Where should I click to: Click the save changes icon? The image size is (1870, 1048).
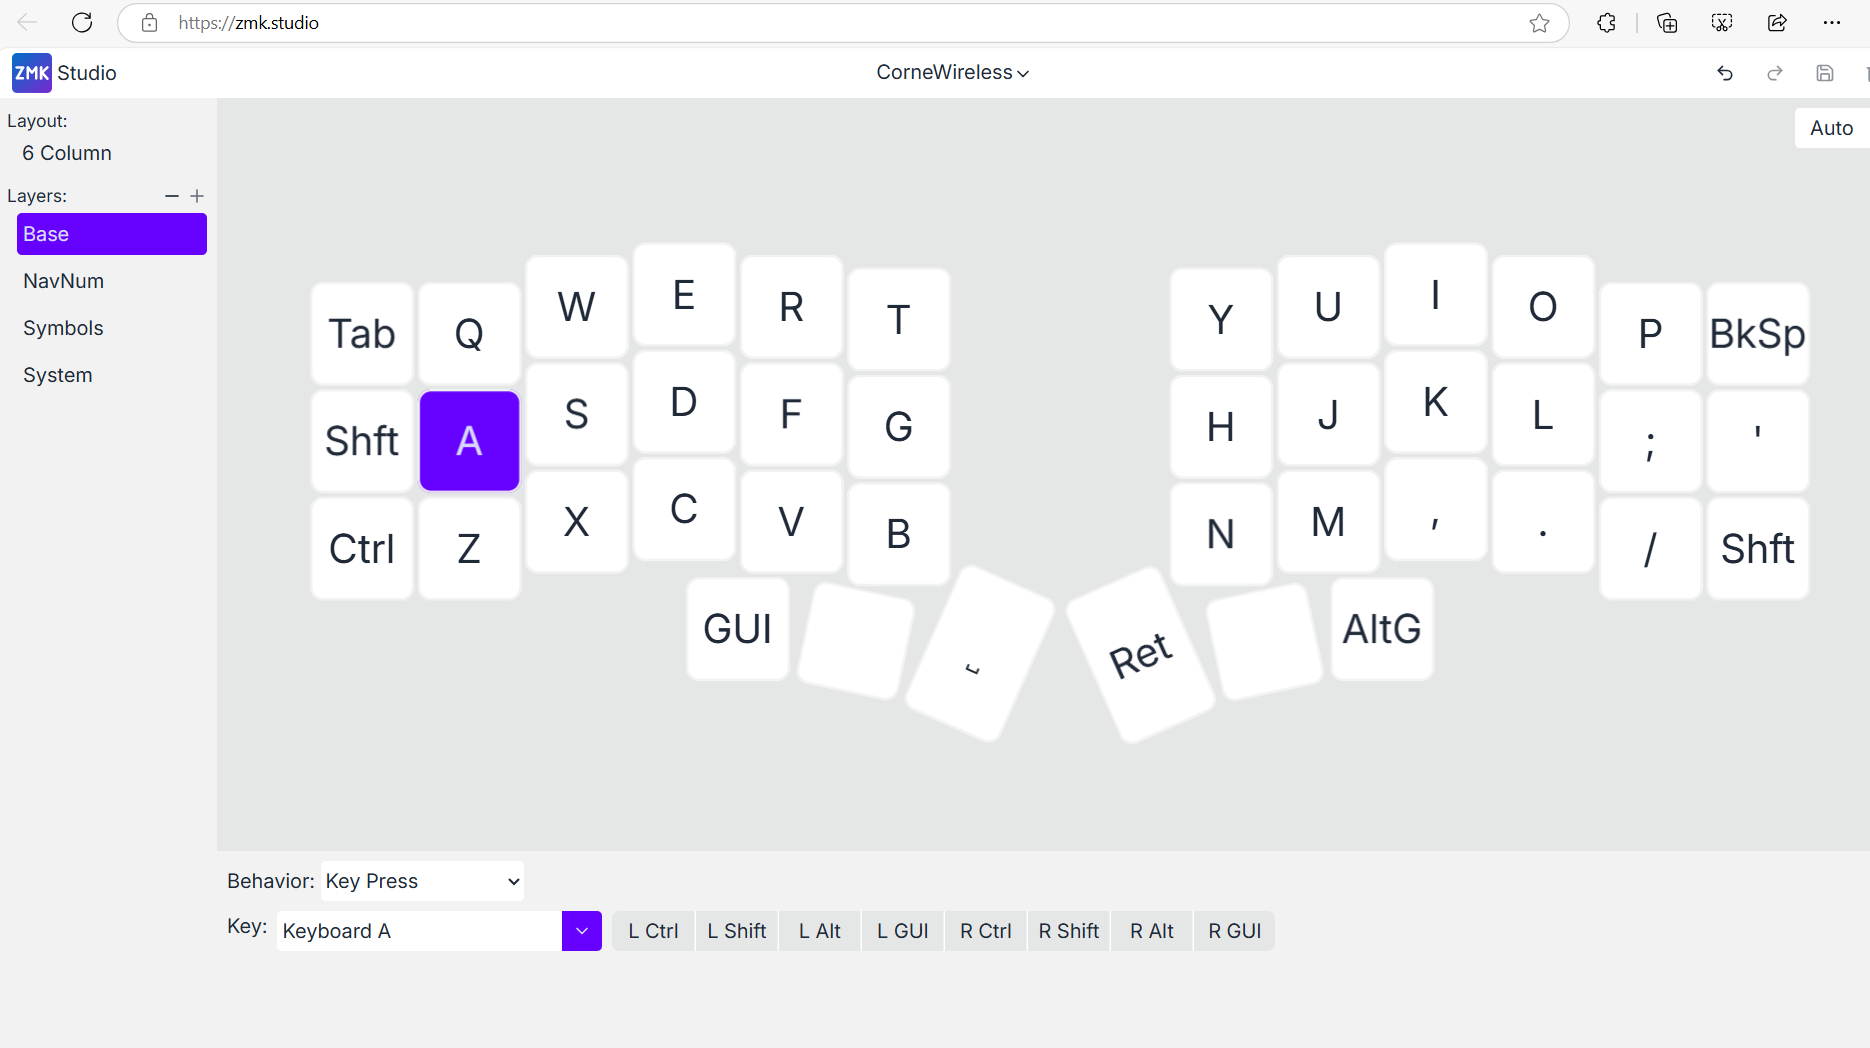[1825, 73]
